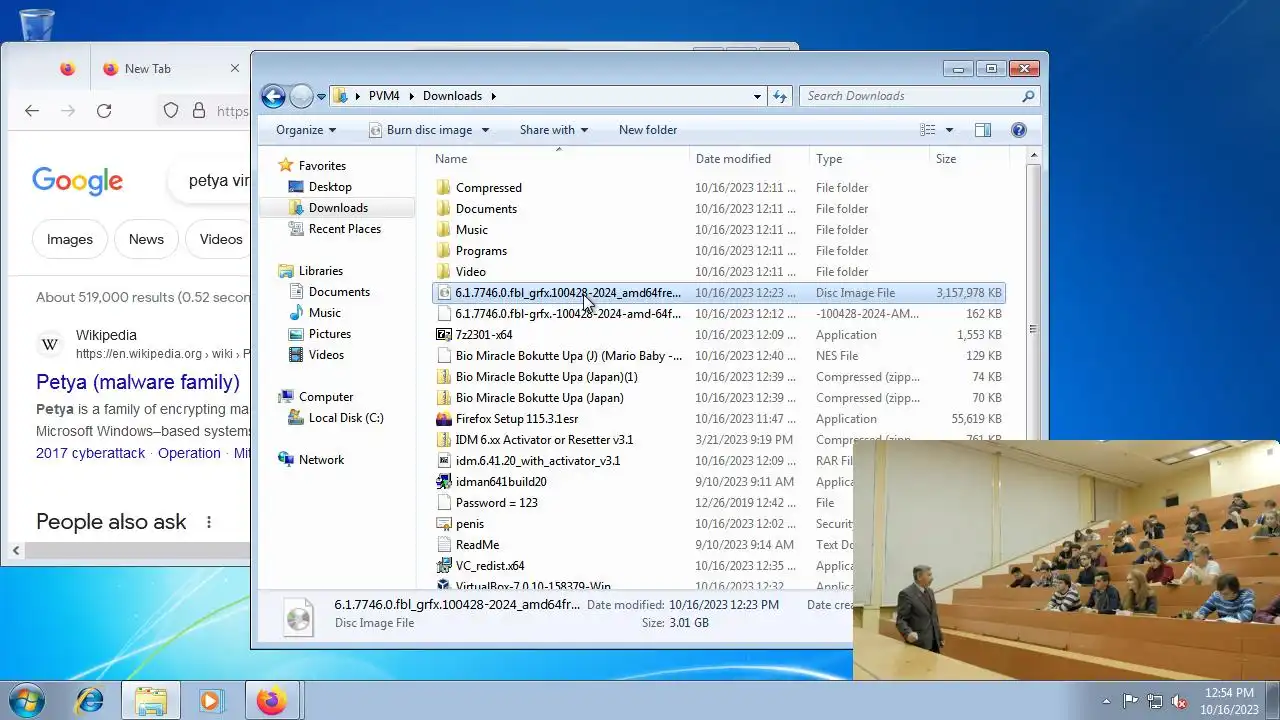The image size is (1280, 720).
Task: Click the Refresh button next to address bar
Action: [x=780, y=96]
